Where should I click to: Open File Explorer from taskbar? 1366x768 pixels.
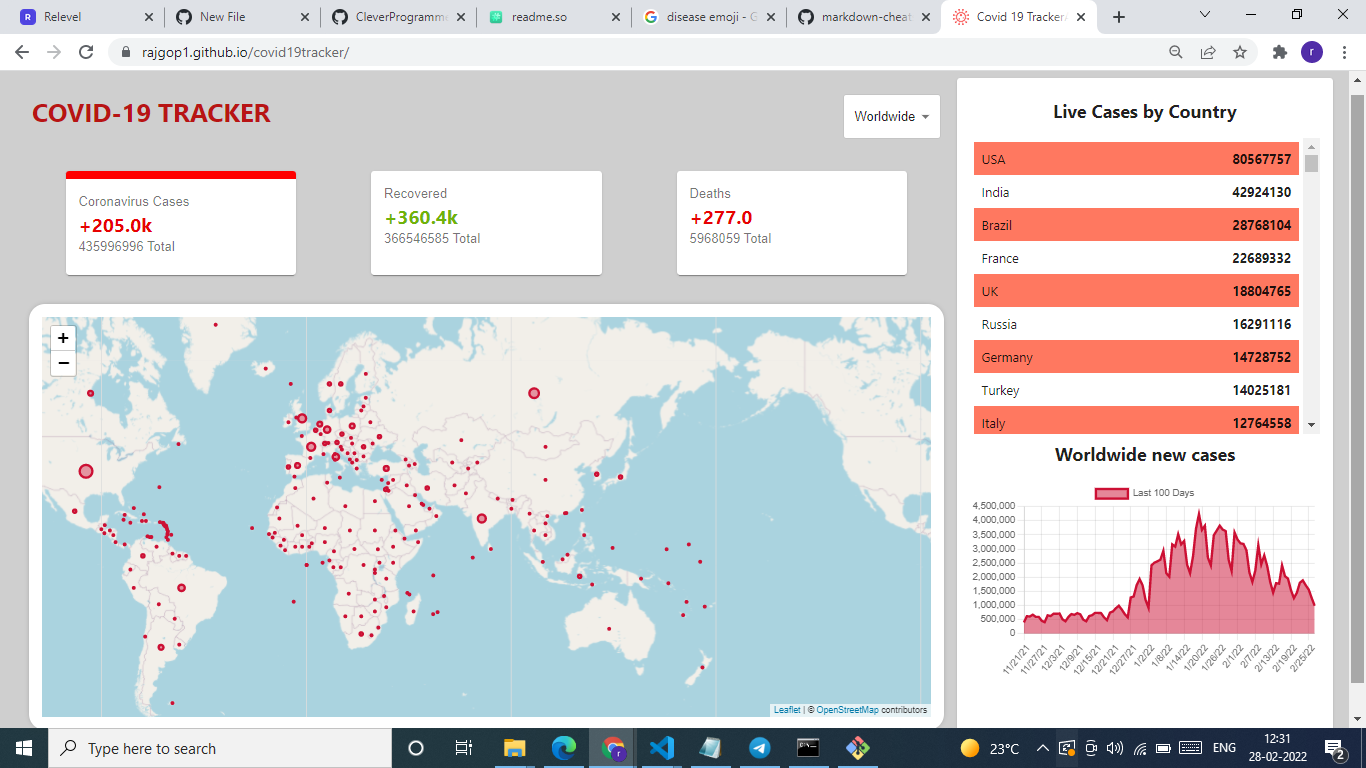coord(514,748)
